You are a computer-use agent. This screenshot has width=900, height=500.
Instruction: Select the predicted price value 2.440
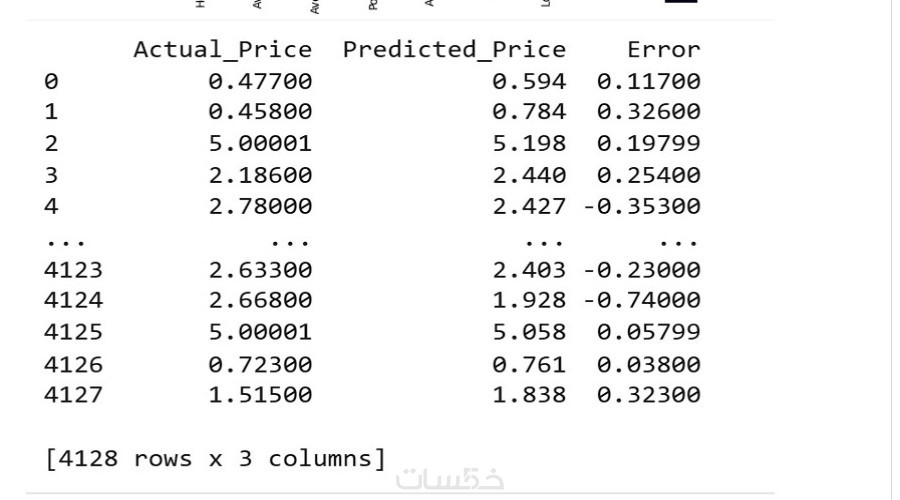[528, 175]
